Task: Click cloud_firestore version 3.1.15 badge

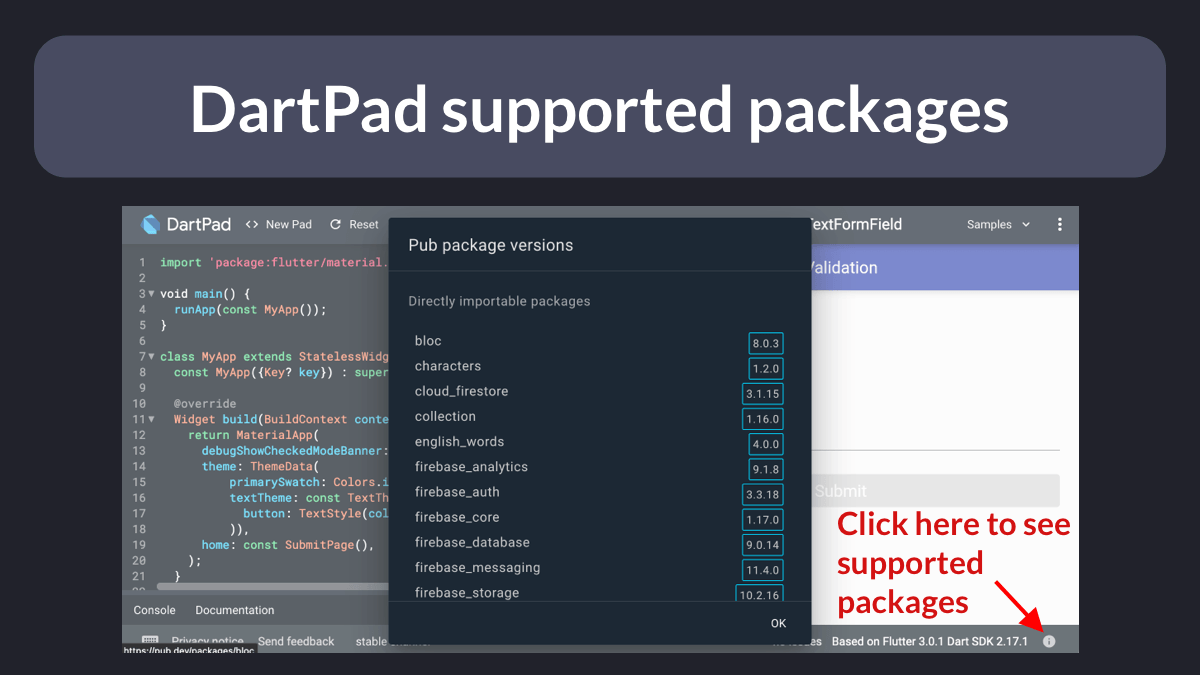Action: (x=763, y=393)
